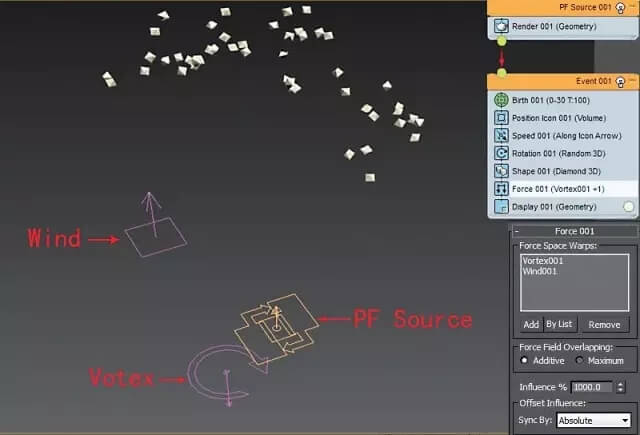This screenshot has height=435, width=640.
Task: Click the Display 001 operator icon
Action: pyautogui.click(x=502, y=207)
